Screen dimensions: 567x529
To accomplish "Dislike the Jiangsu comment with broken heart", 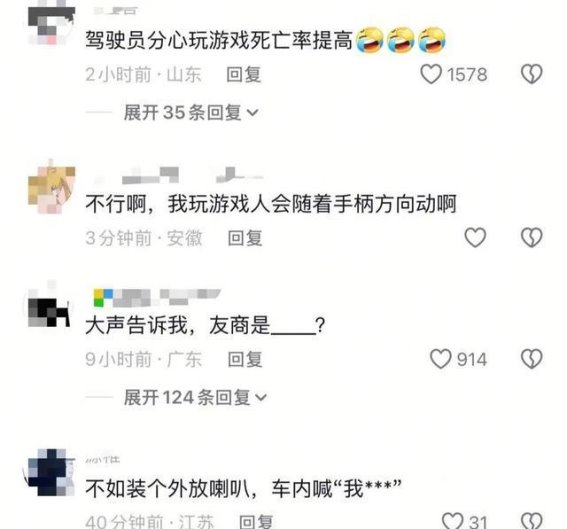I will coord(532,521).
